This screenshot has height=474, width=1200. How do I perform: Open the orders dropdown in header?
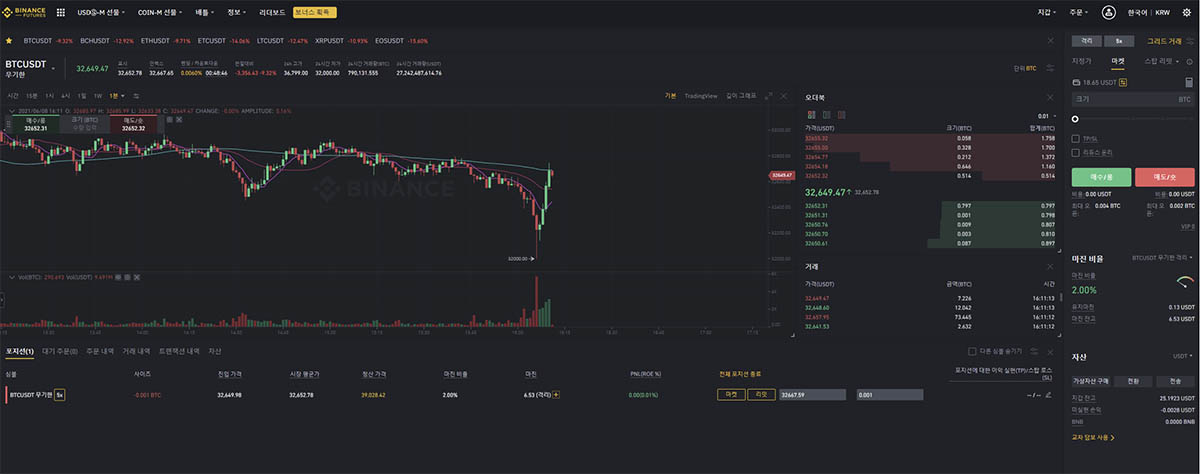1079,13
